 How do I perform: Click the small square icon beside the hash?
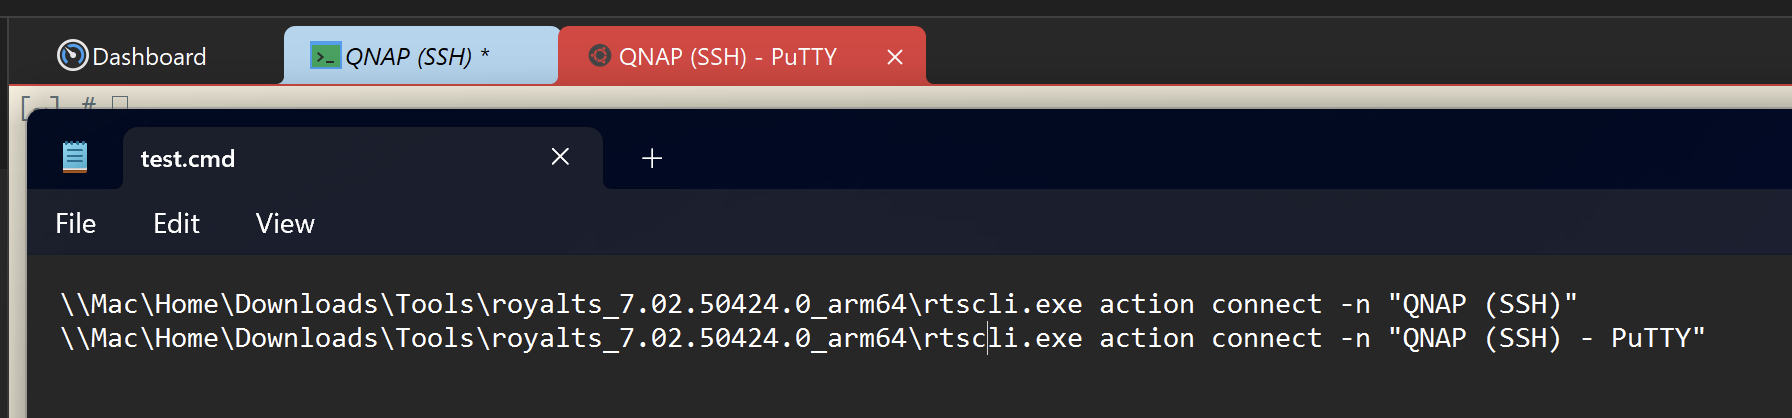point(120,102)
